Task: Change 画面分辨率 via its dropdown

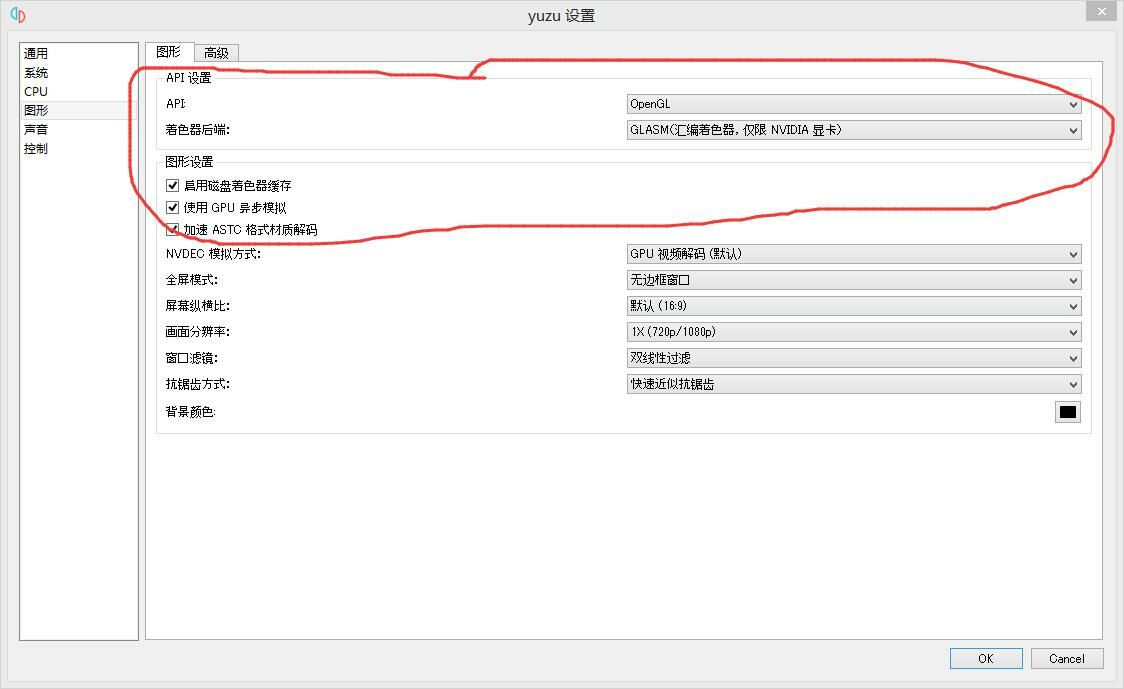Action: 853,332
